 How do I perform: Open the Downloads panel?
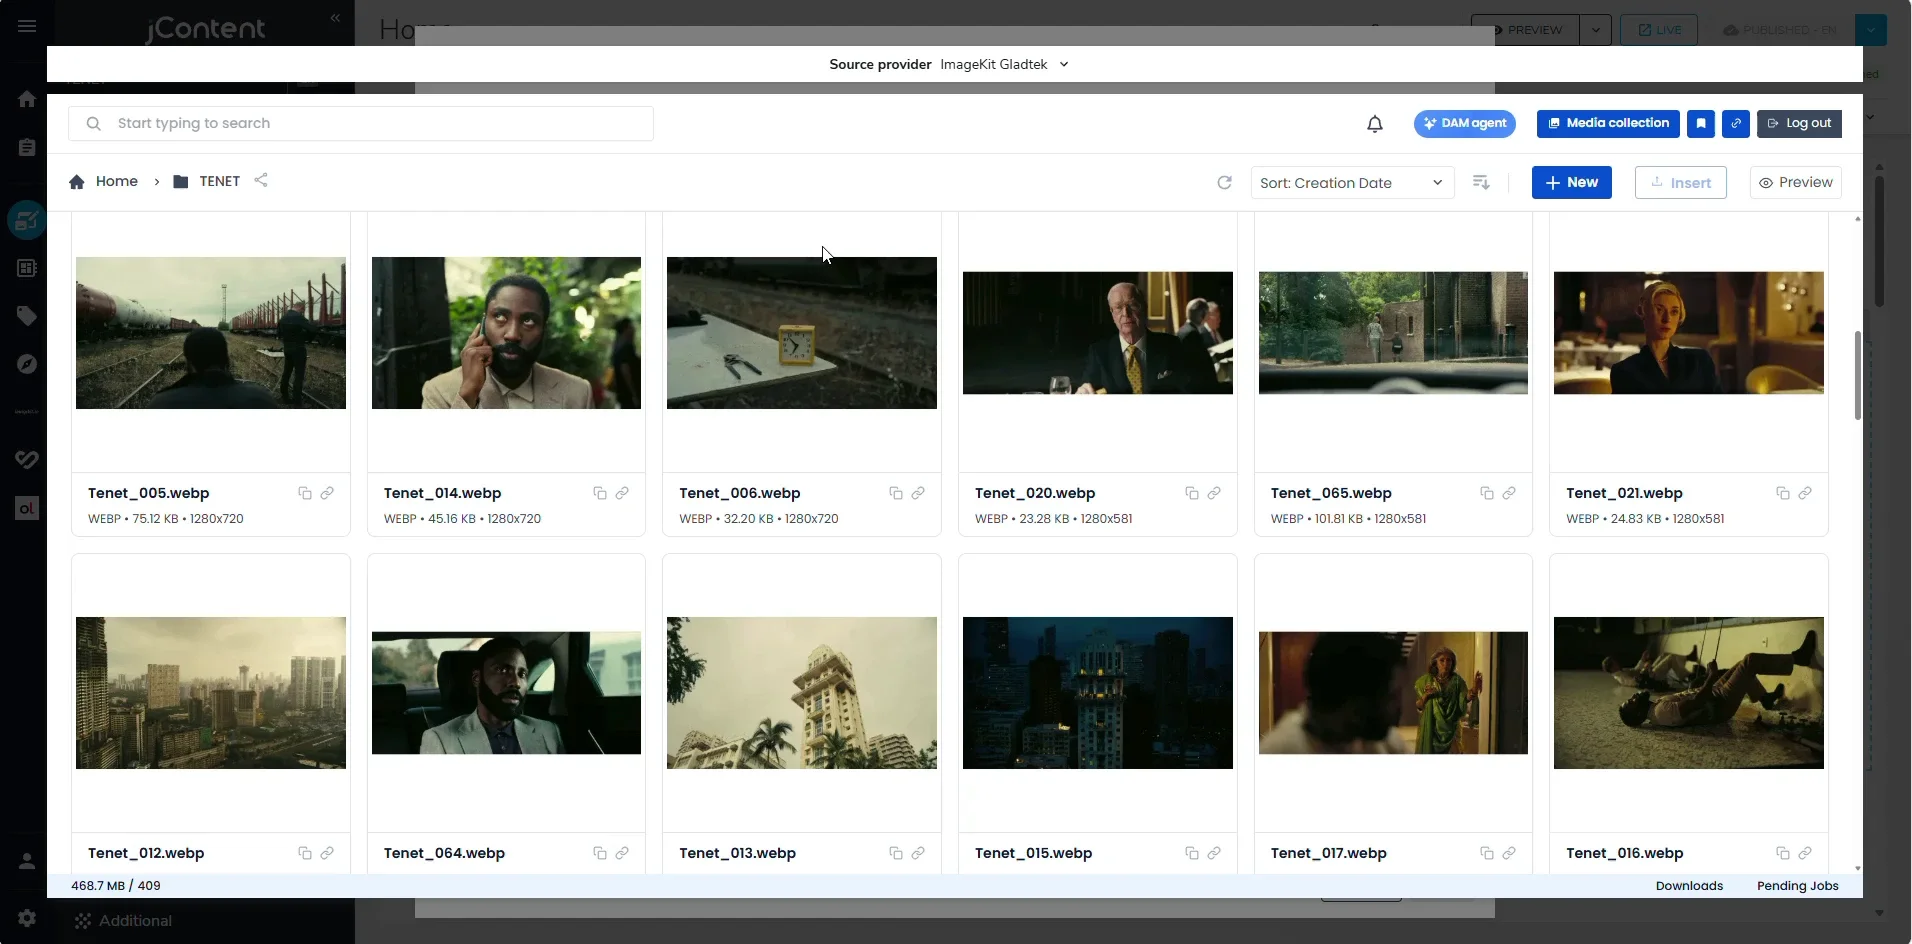[x=1689, y=886]
